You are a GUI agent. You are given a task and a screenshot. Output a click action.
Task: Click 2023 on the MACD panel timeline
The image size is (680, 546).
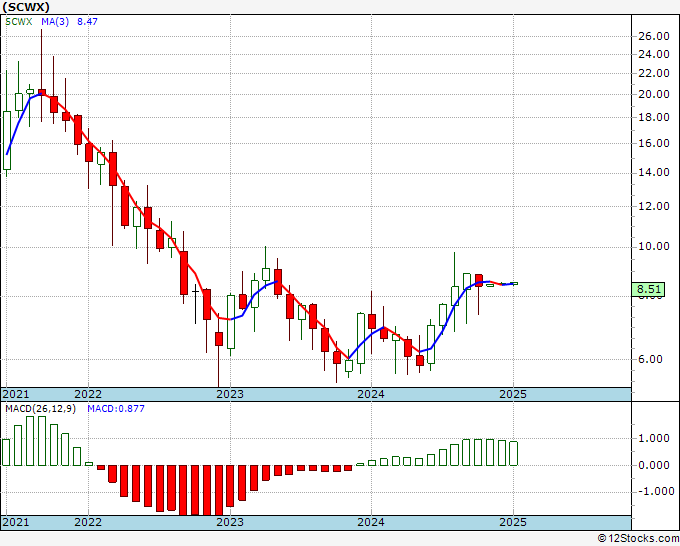click(230, 522)
